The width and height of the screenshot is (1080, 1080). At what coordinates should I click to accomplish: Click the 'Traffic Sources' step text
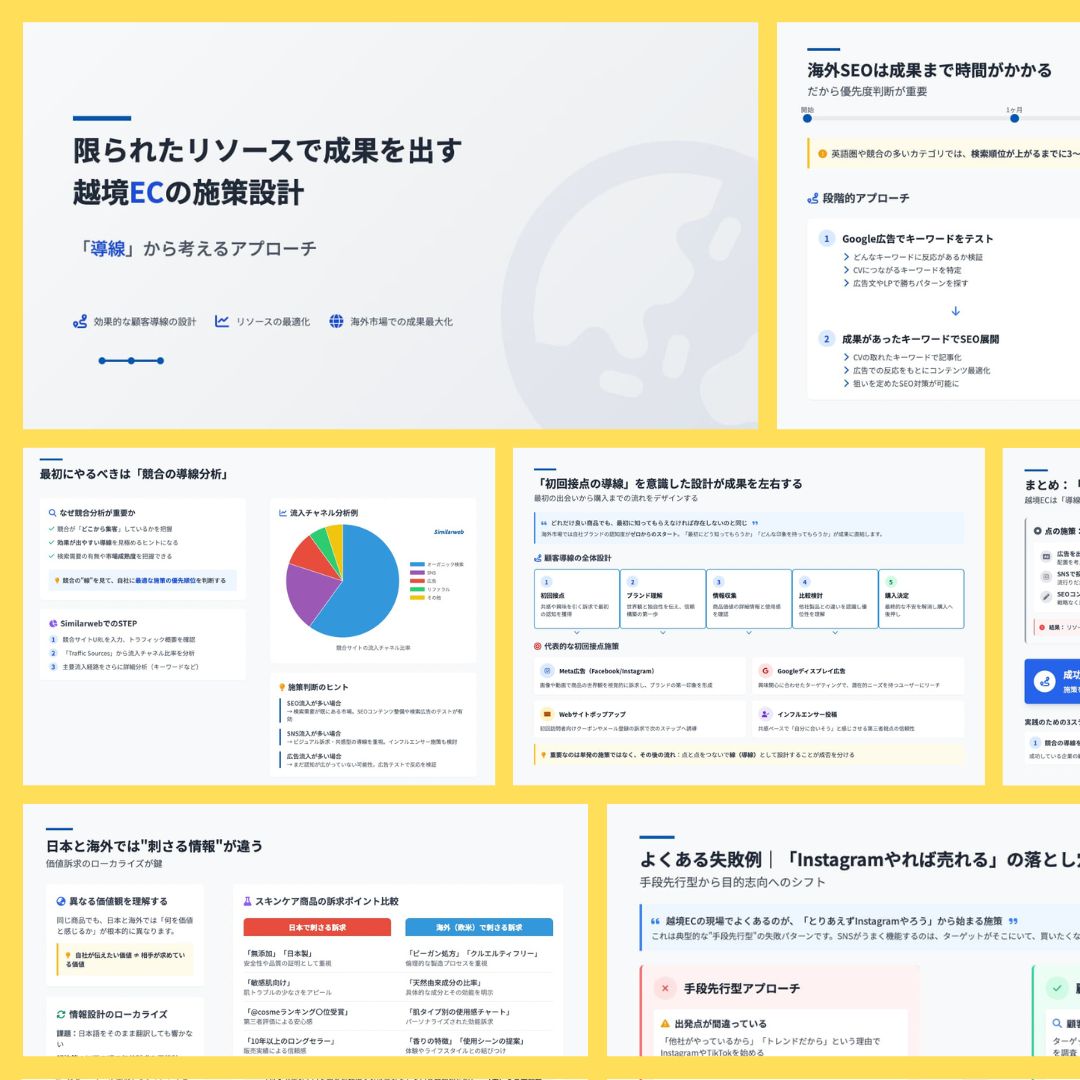pyautogui.click(x=129, y=653)
